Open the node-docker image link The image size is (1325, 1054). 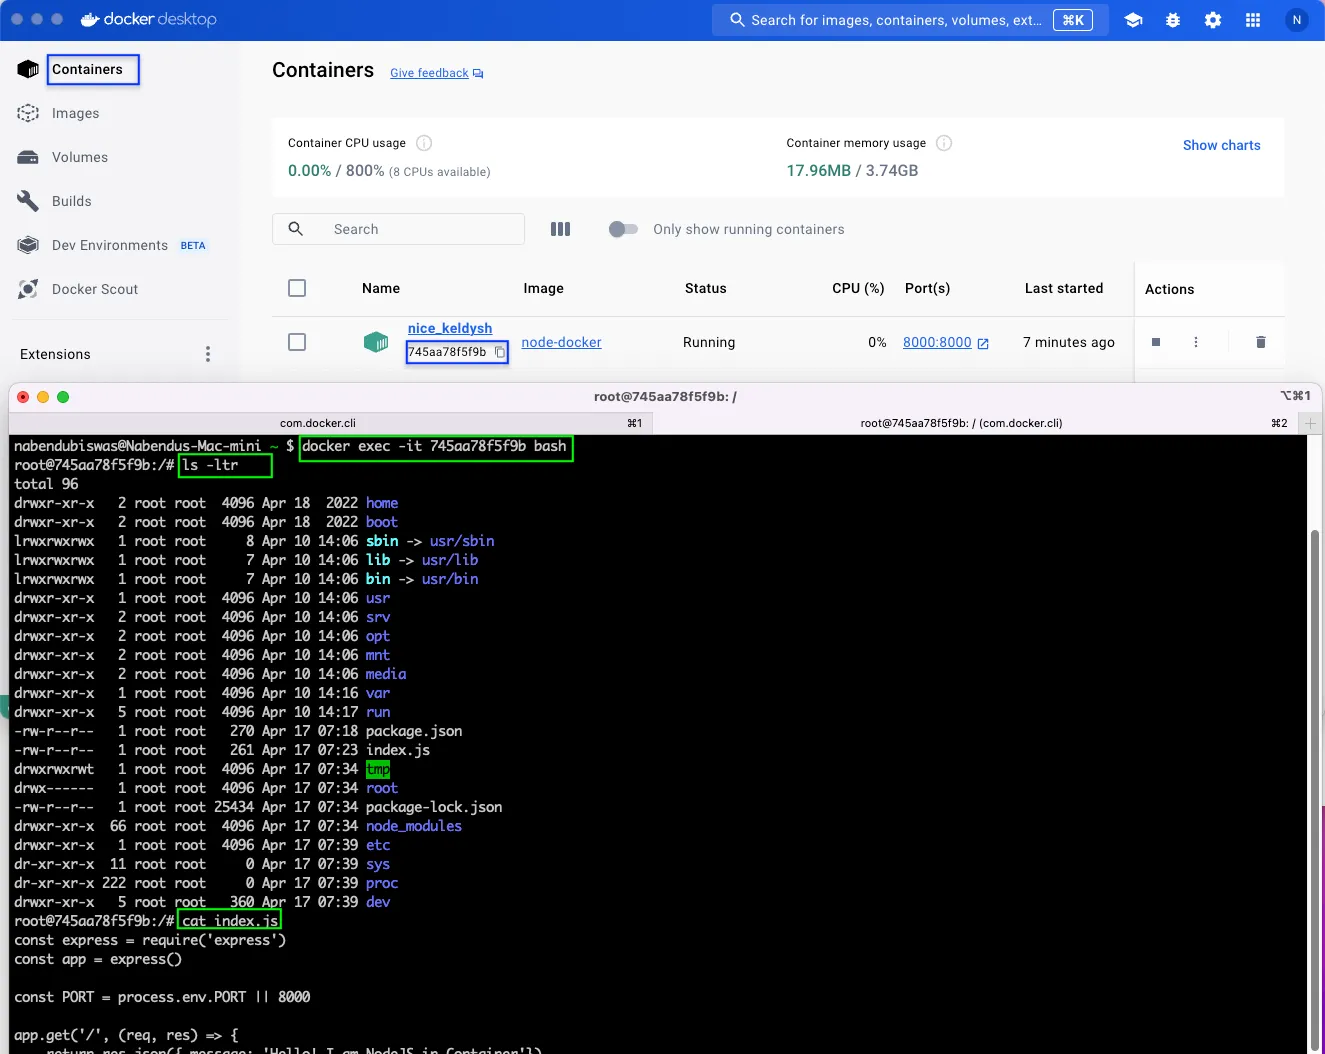(x=561, y=342)
